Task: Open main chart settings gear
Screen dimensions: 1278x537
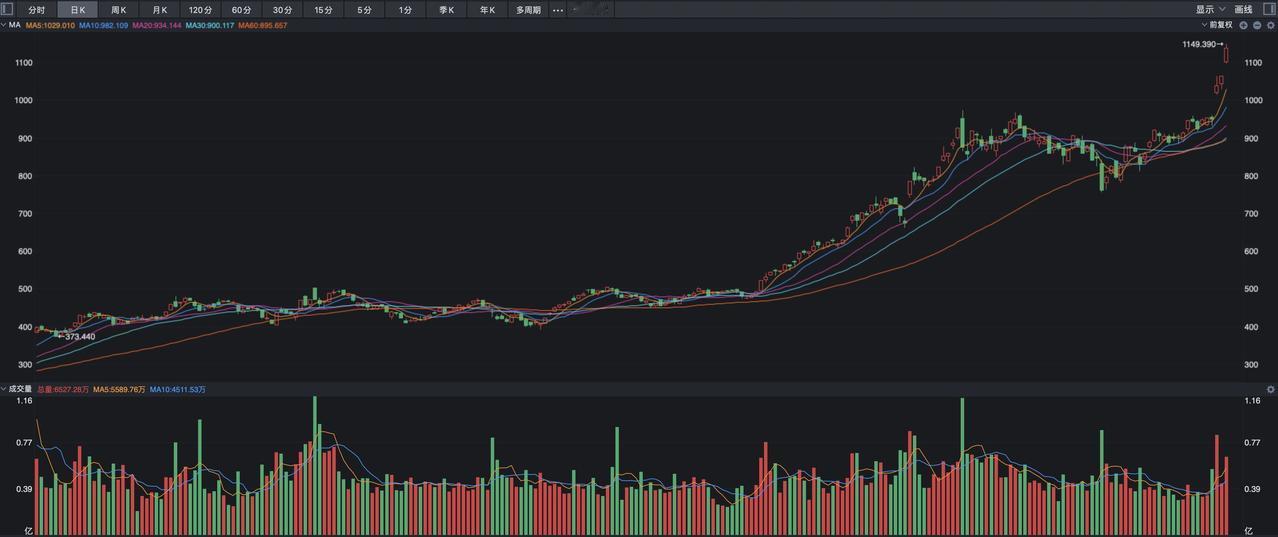Action: pos(1270,25)
